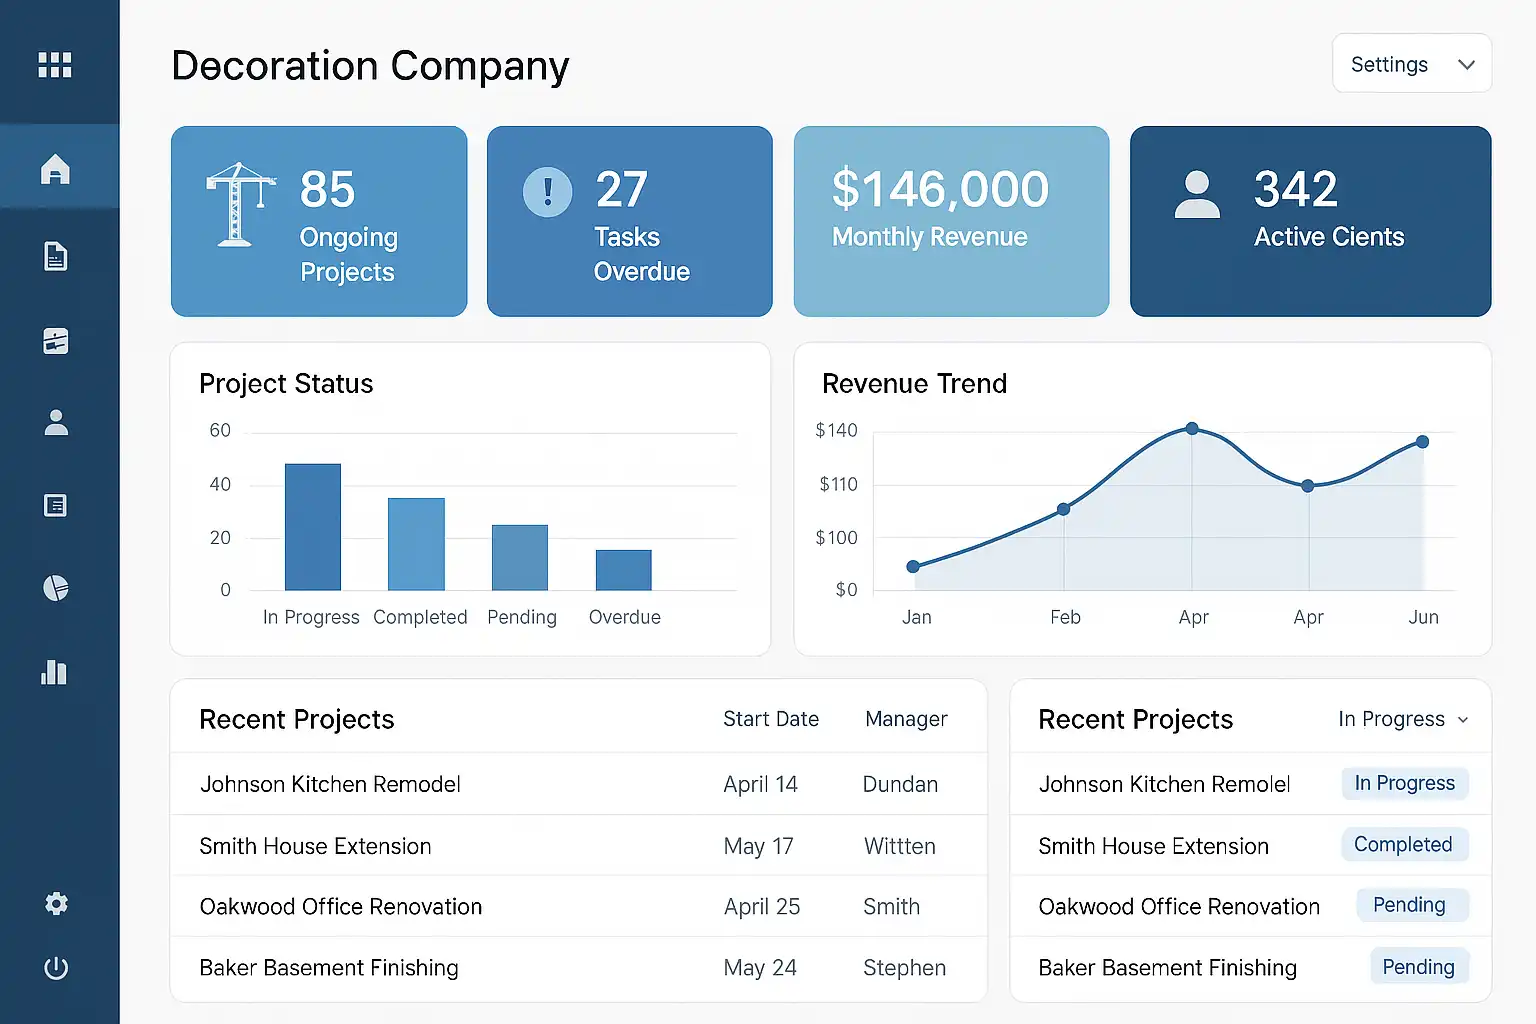
Task: Open the apps grid menu icon
Action: pos(55,65)
